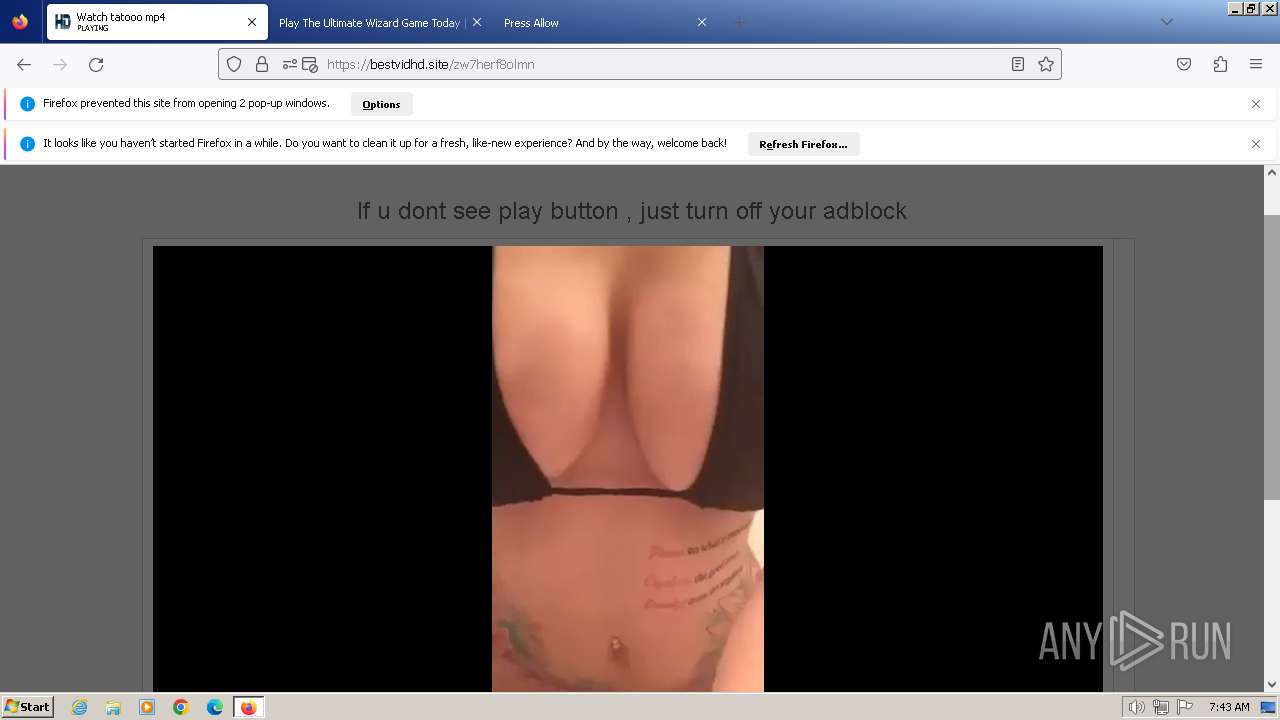Open Action Center flag in tray
The image size is (1280, 720).
[1183, 707]
